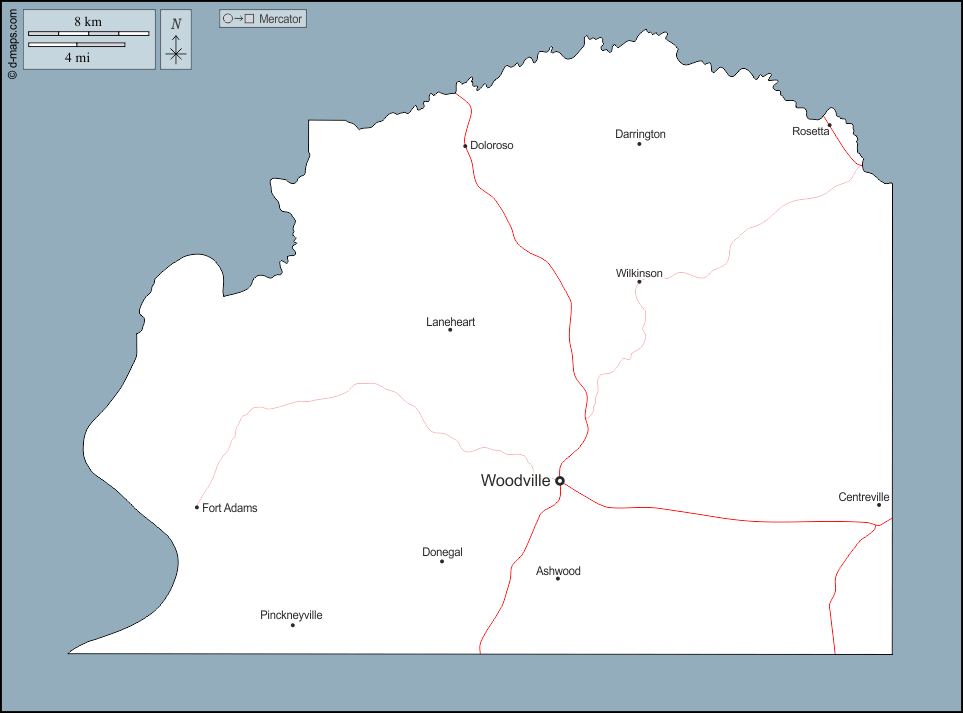
Task: Click the Centreville town label
Action: pos(864,497)
